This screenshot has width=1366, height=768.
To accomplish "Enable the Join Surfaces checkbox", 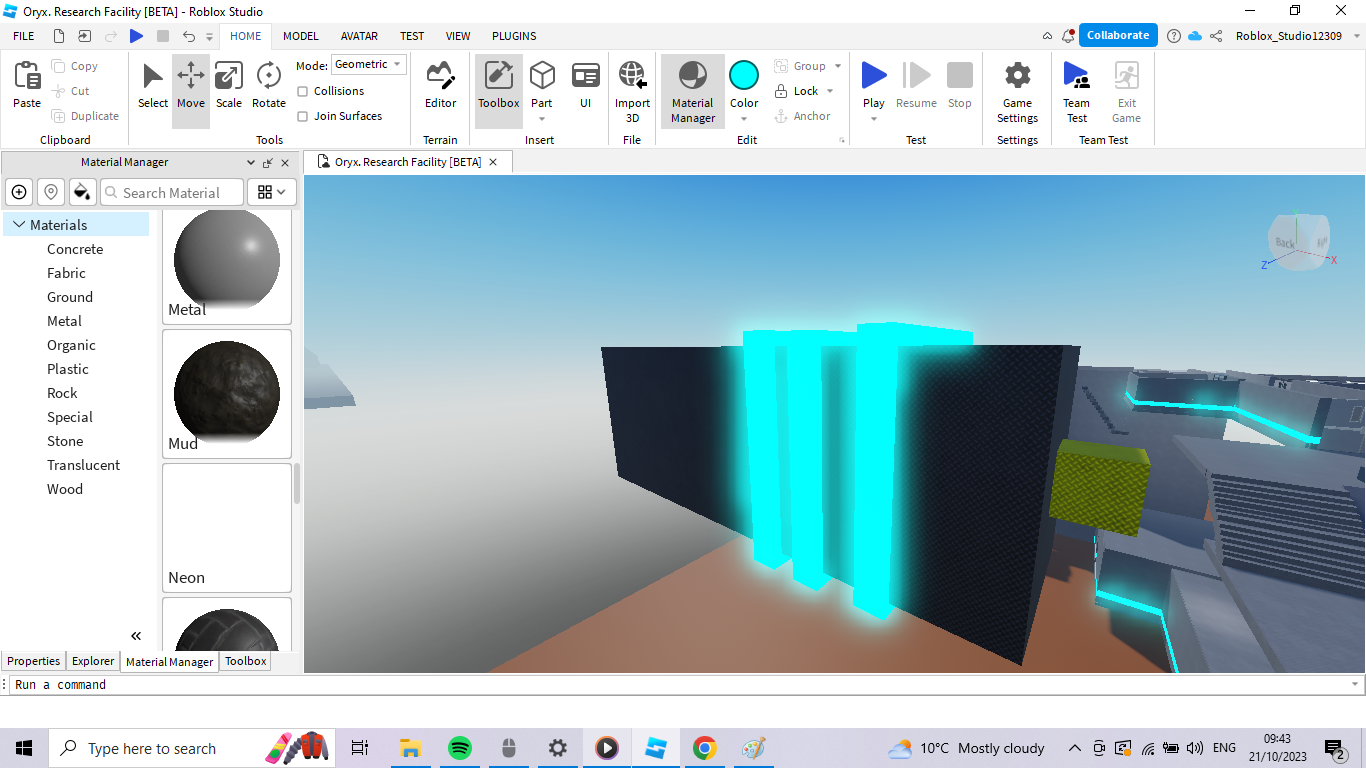I will click(303, 116).
